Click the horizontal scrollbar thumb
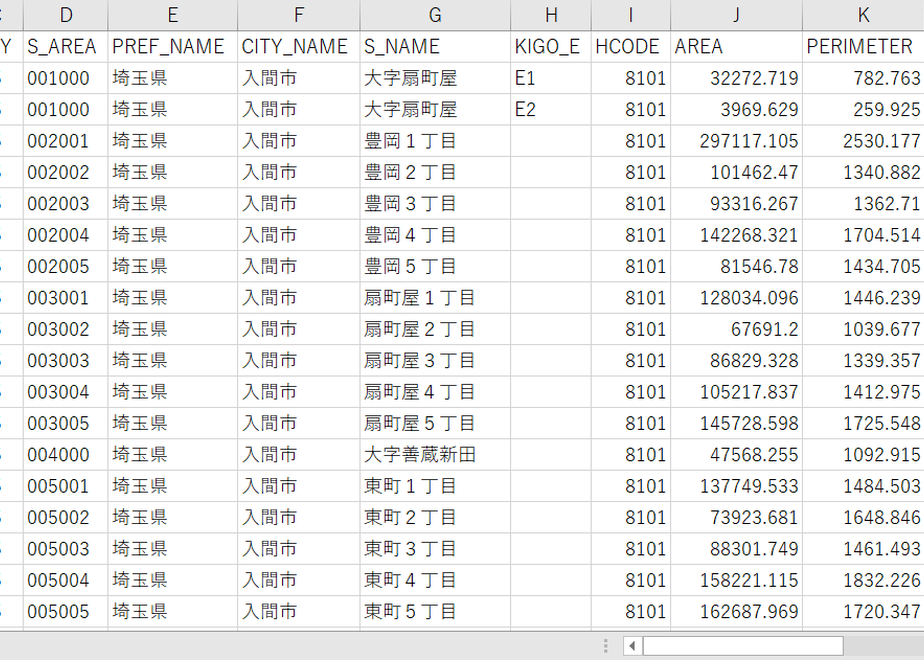The height and width of the screenshot is (660, 924). pos(742,646)
